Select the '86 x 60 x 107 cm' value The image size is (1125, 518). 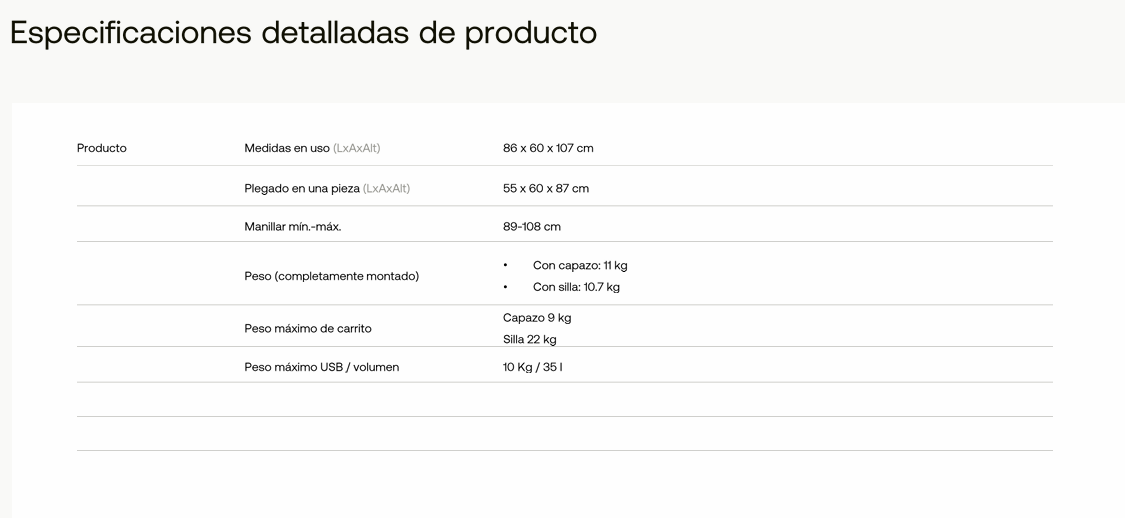pyautogui.click(x=548, y=149)
